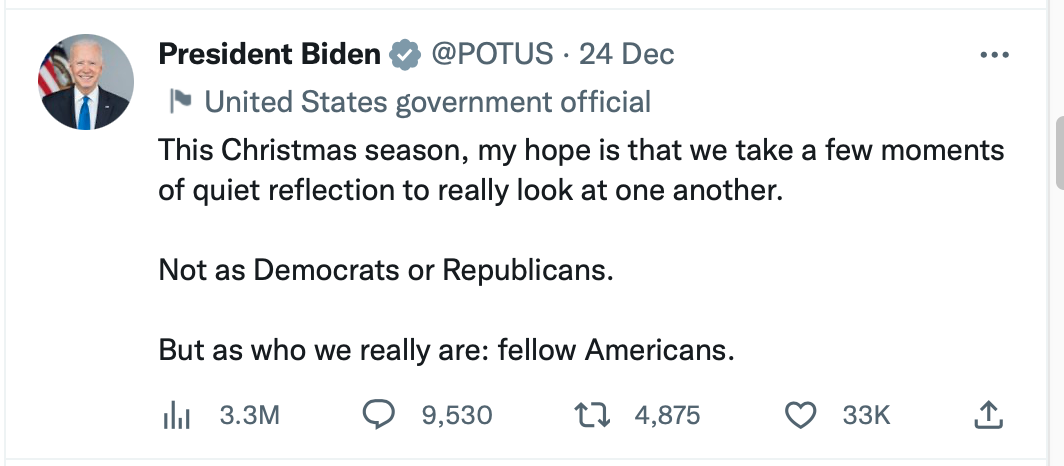Retweet using the arrows icon

click(x=597, y=414)
